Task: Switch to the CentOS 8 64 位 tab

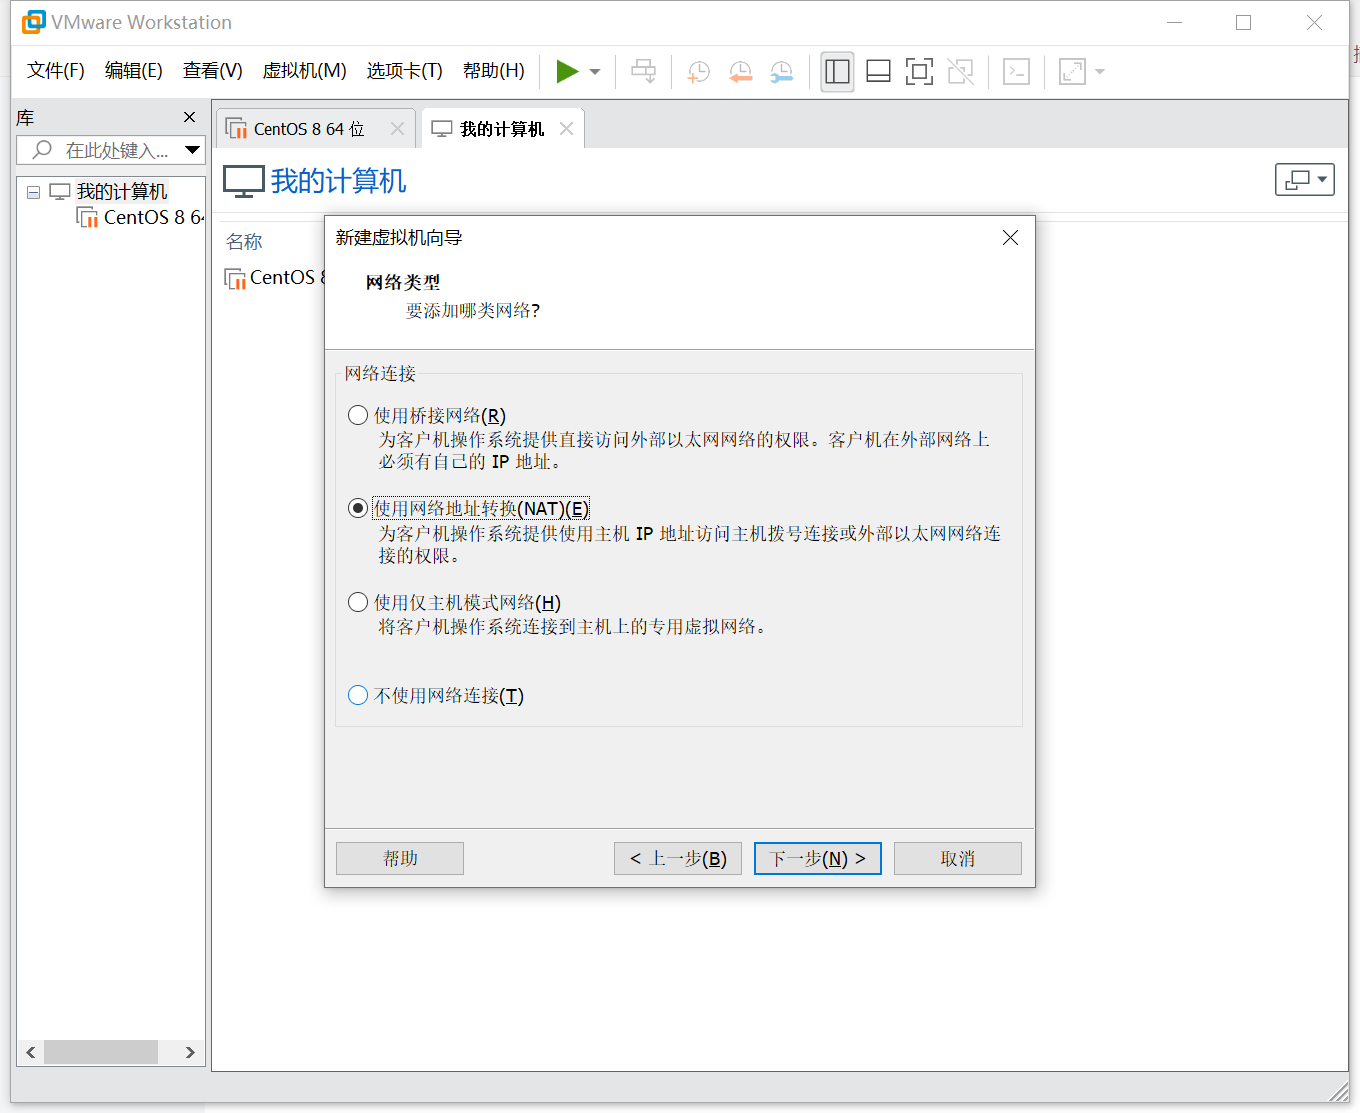Action: point(316,129)
